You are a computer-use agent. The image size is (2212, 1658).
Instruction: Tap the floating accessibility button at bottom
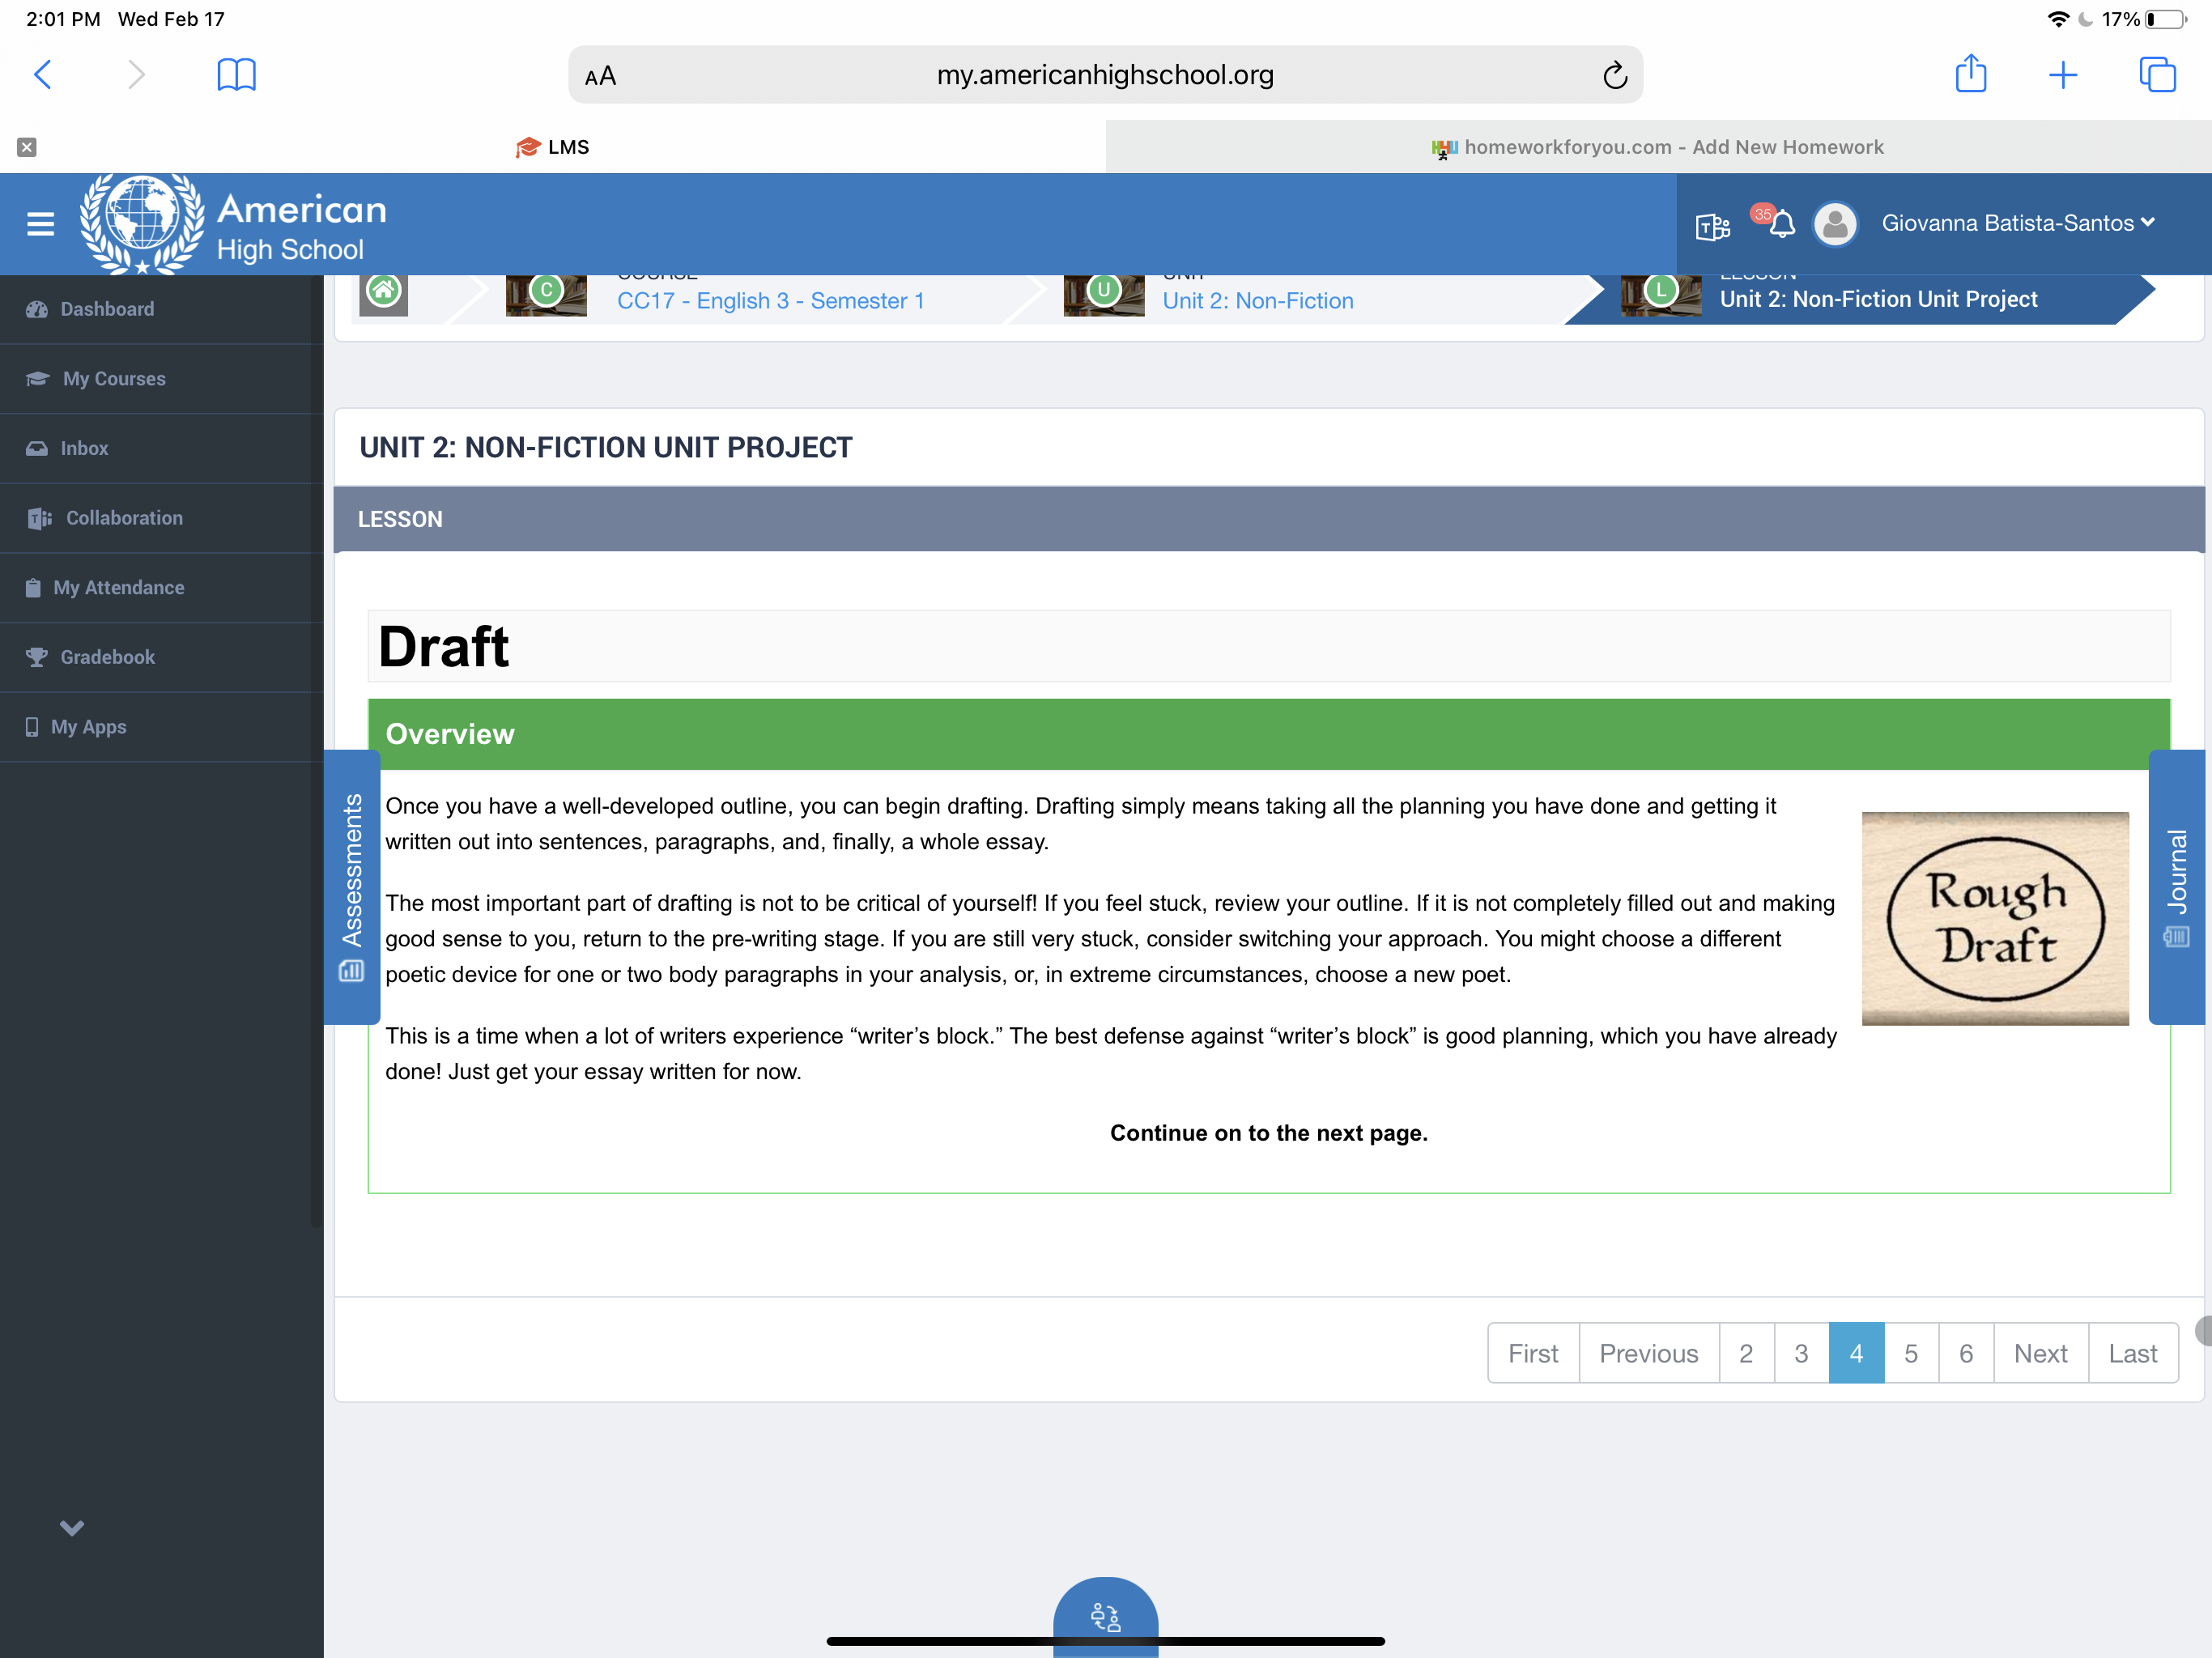[1105, 1615]
